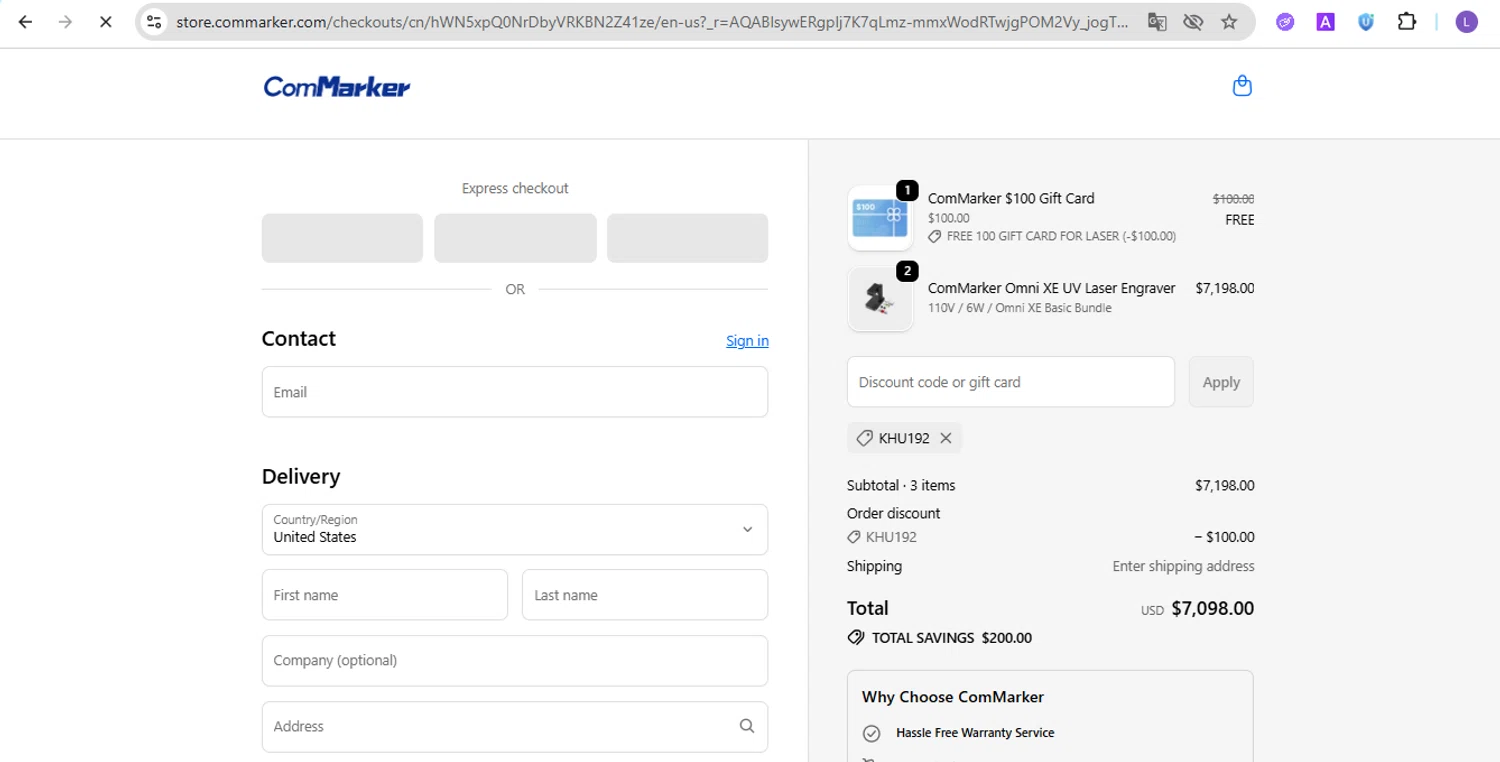Viewport: 1500px width, 762px height.
Task: Click the third express checkout button
Action: [687, 238]
